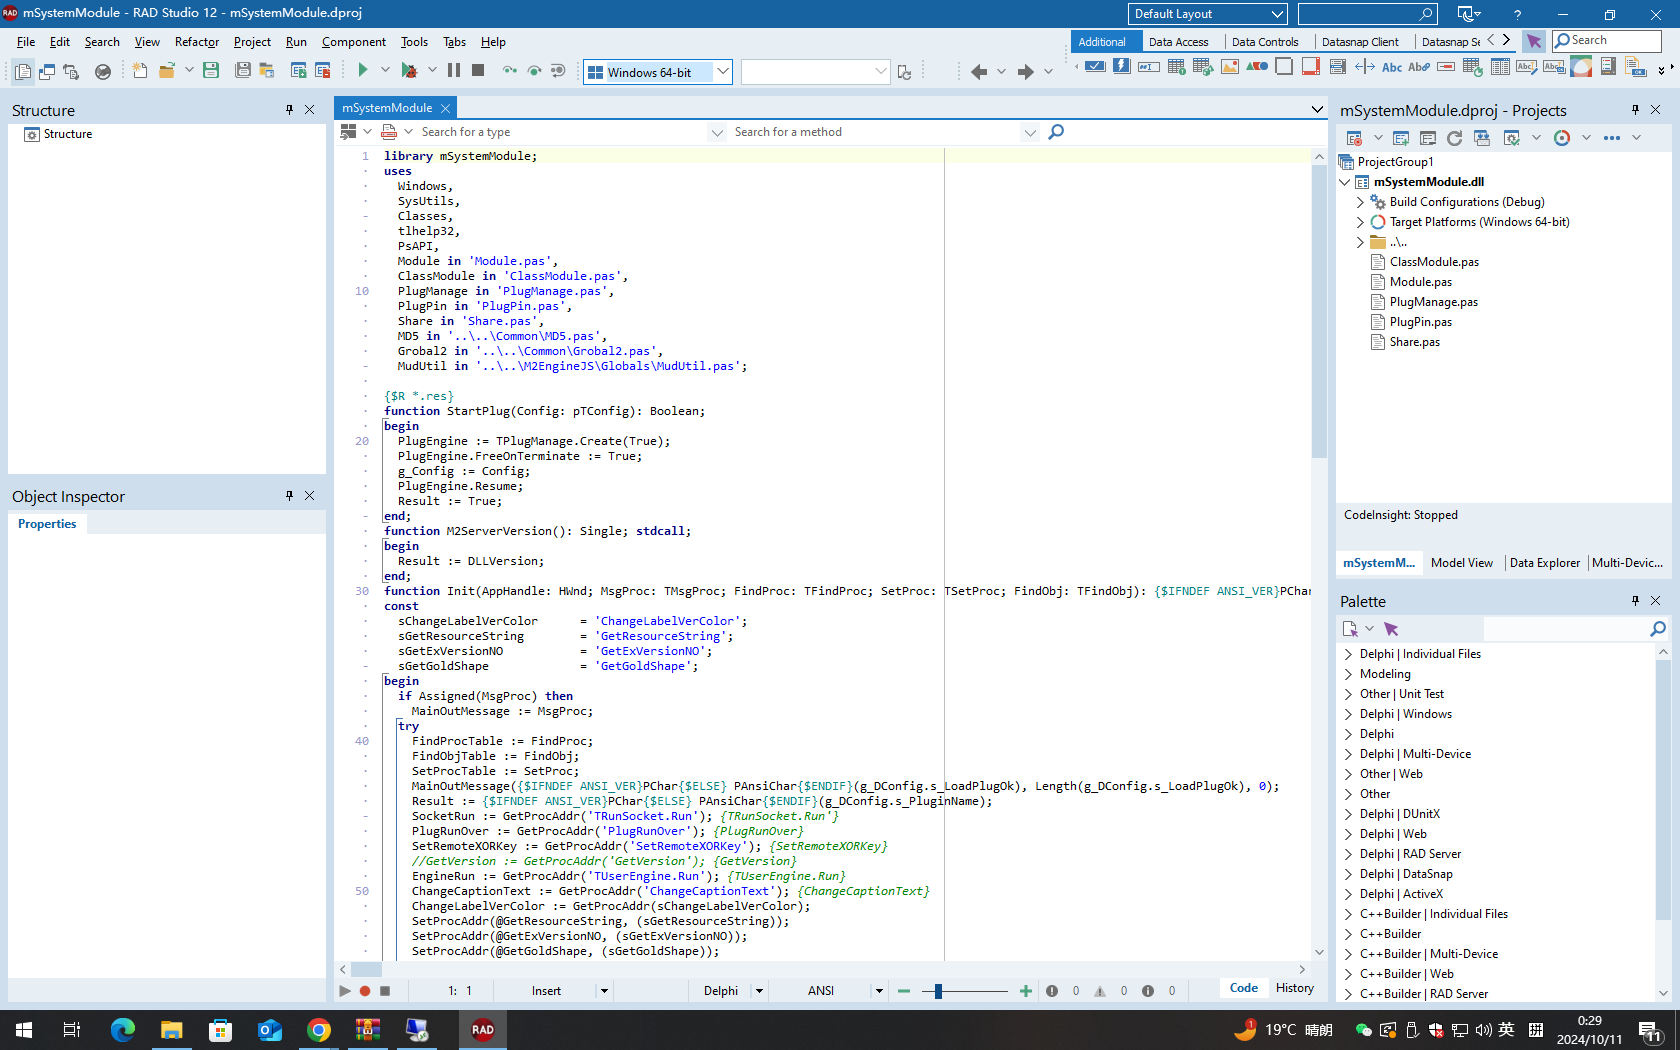Click the Pause toolbar button
This screenshot has width=1680, height=1050.
pyautogui.click(x=454, y=70)
